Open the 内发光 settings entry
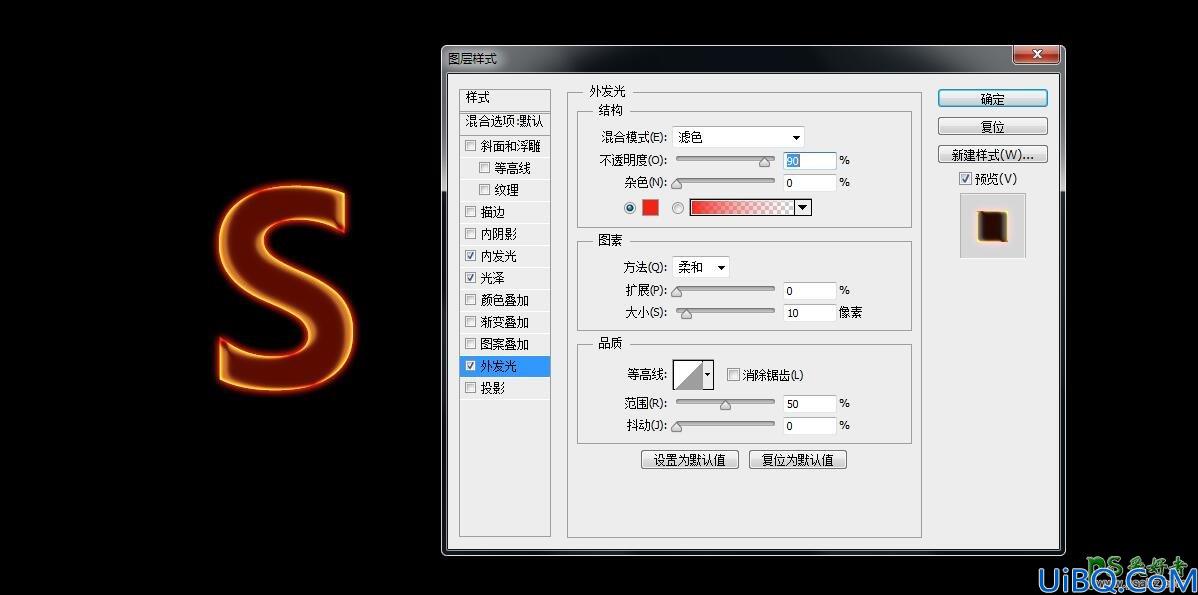The width and height of the screenshot is (1198, 595). (x=499, y=256)
